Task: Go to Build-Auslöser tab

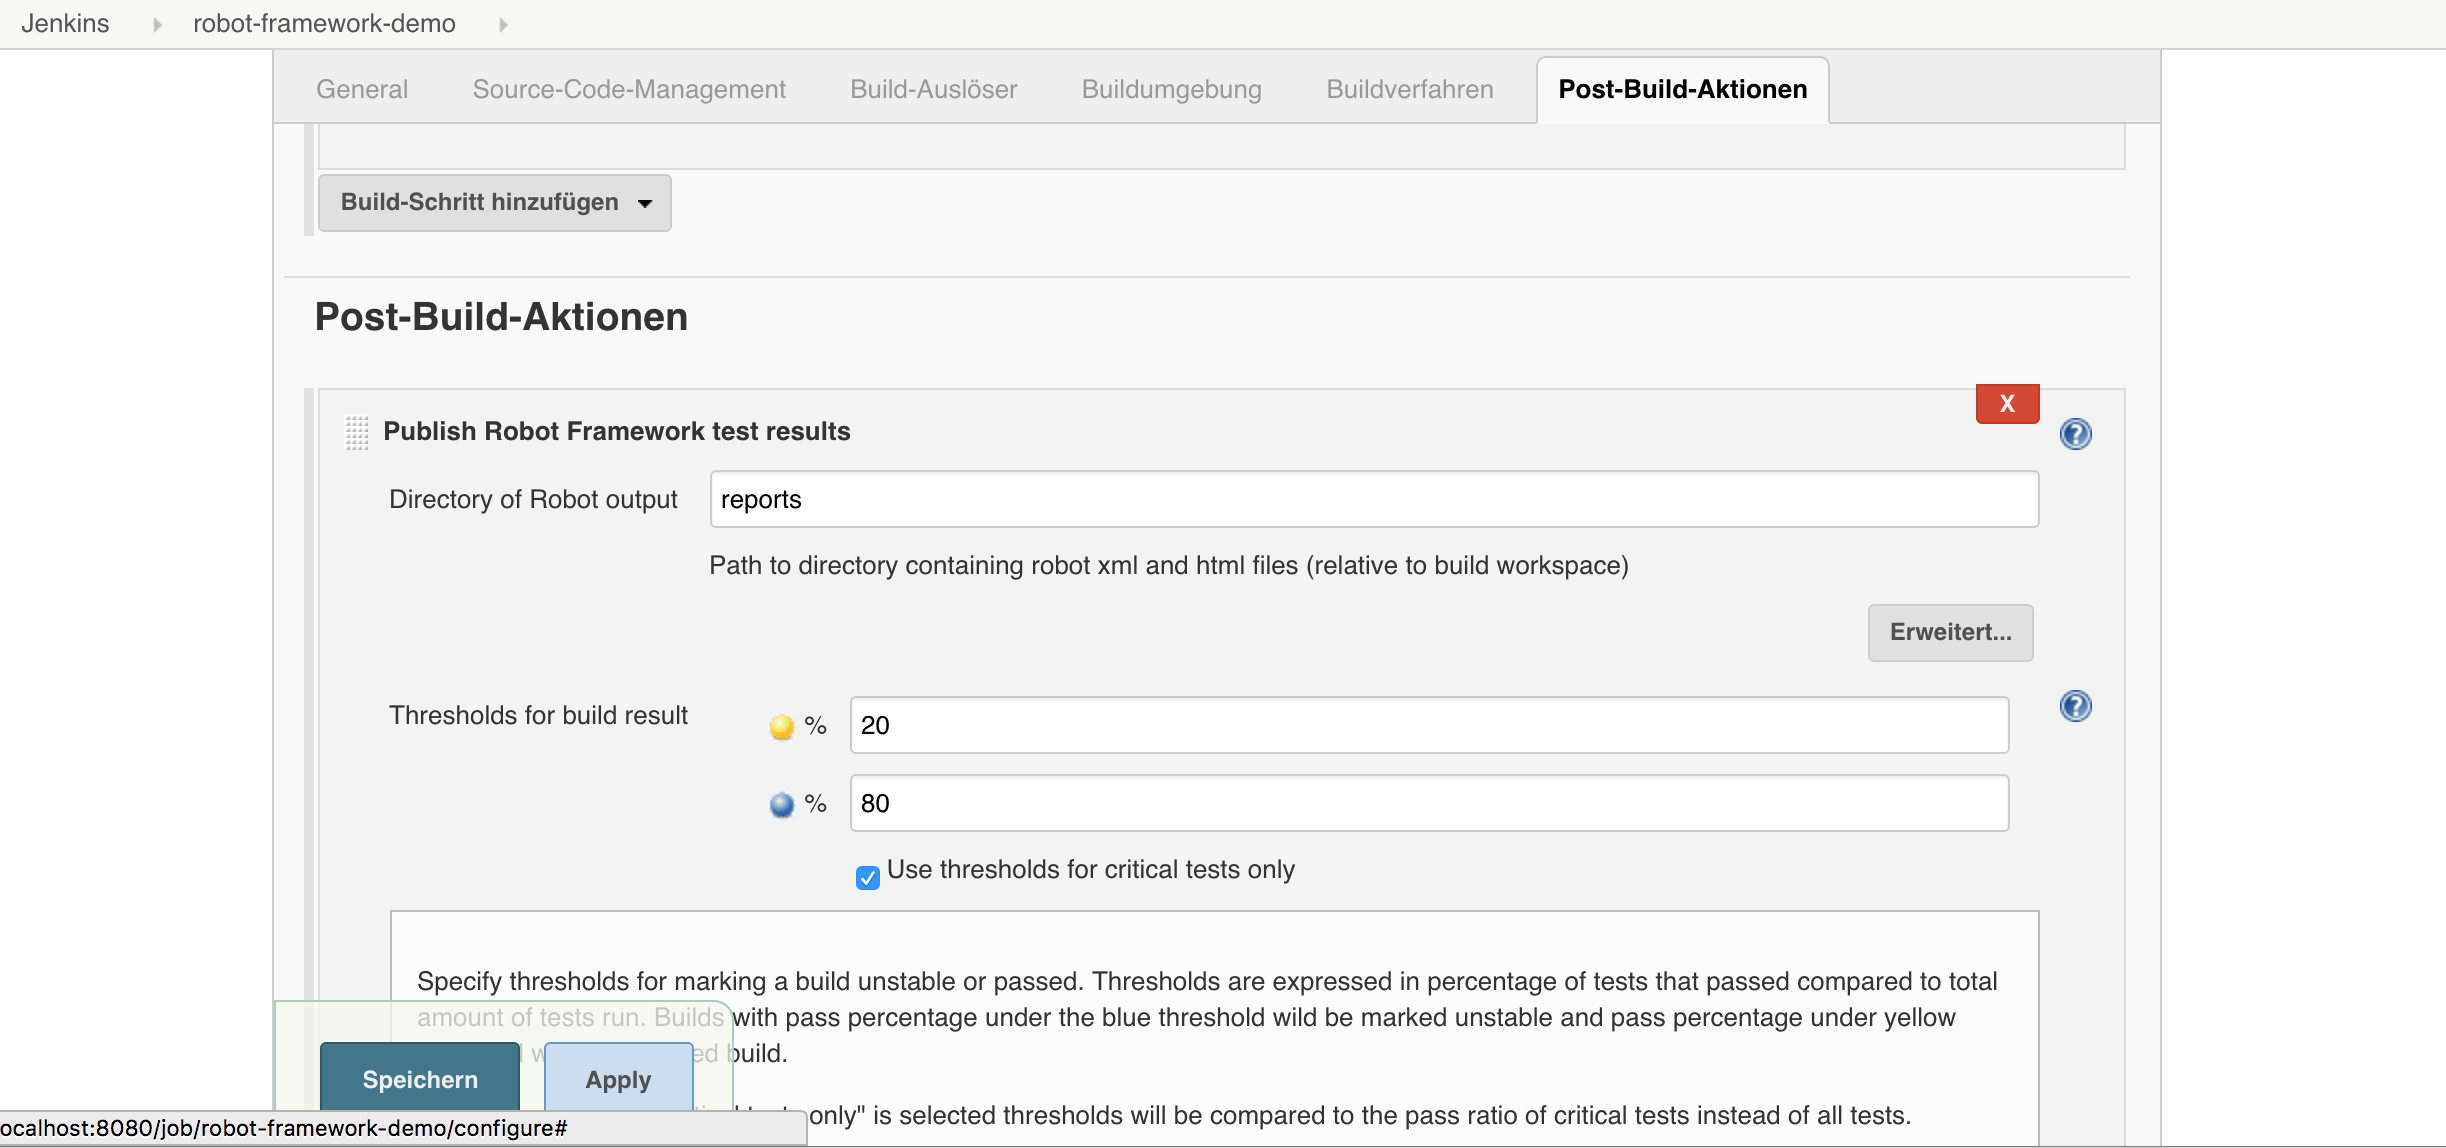Action: point(933,89)
